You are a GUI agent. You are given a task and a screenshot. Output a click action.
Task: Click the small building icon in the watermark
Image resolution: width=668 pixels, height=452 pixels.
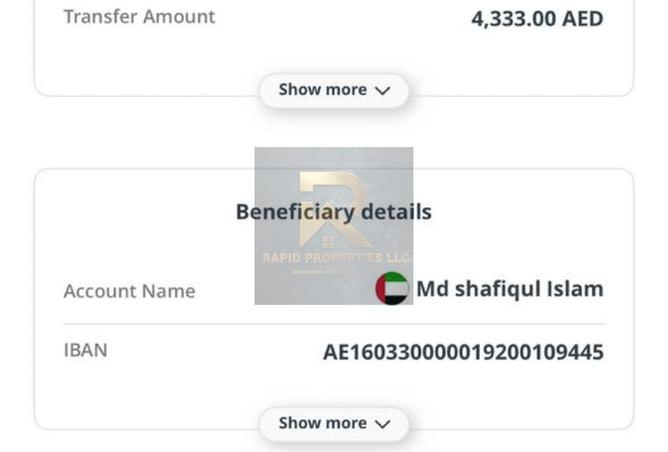pyautogui.click(x=330, y=241)
